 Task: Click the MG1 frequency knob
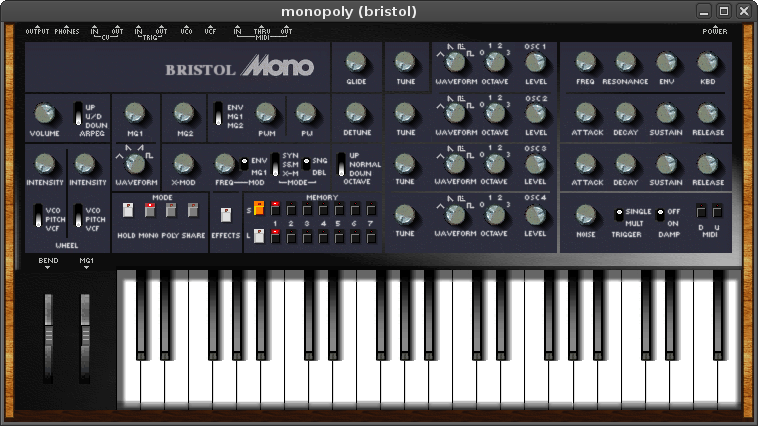click(x=135, y=113)
